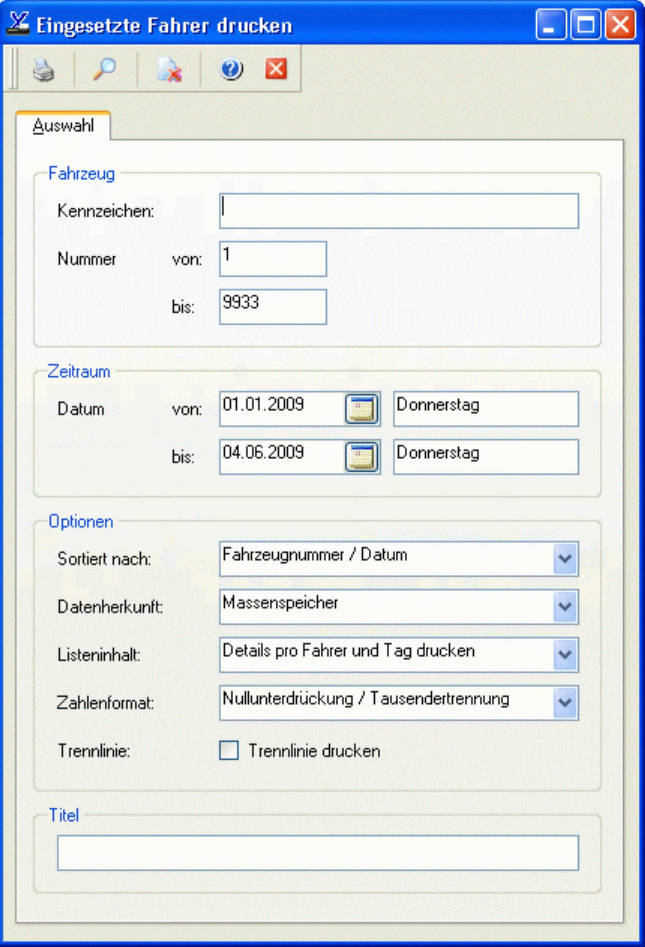
Task: Click into the Kennzeichen input field
Action: tap(398, 211)
